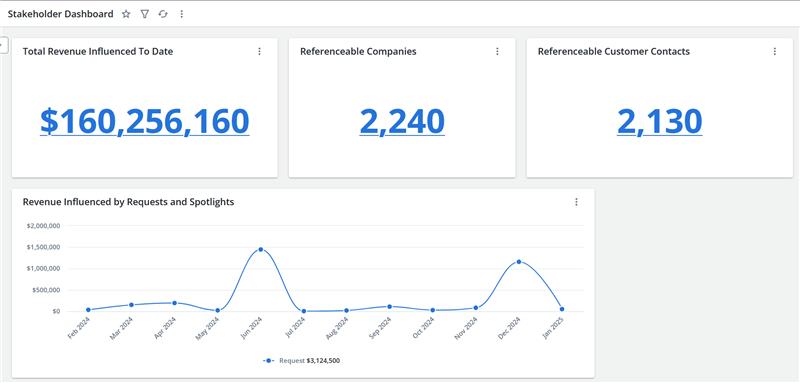Select the Sep 2024 data point
Image resolution: width=800 pixels, height=383 pixels.
click(390, 307)
